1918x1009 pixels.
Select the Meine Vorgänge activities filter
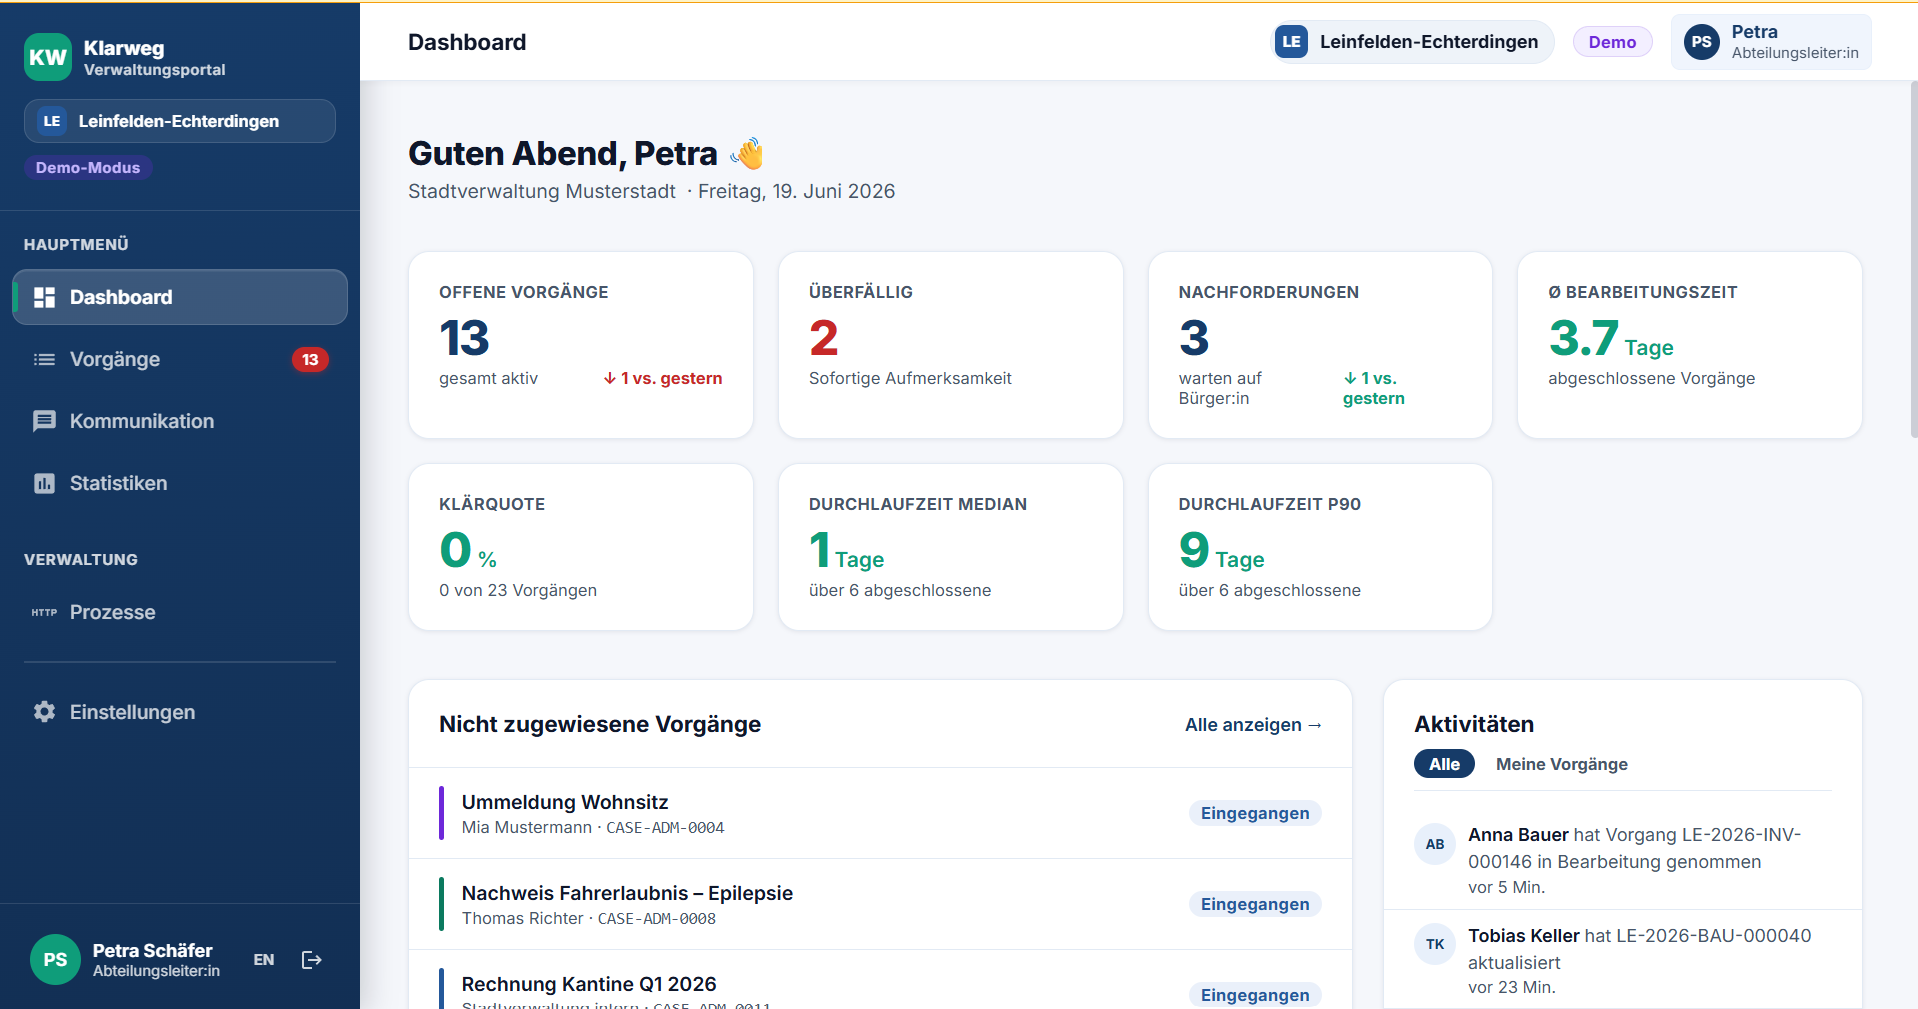click(x=1562, y=764)
